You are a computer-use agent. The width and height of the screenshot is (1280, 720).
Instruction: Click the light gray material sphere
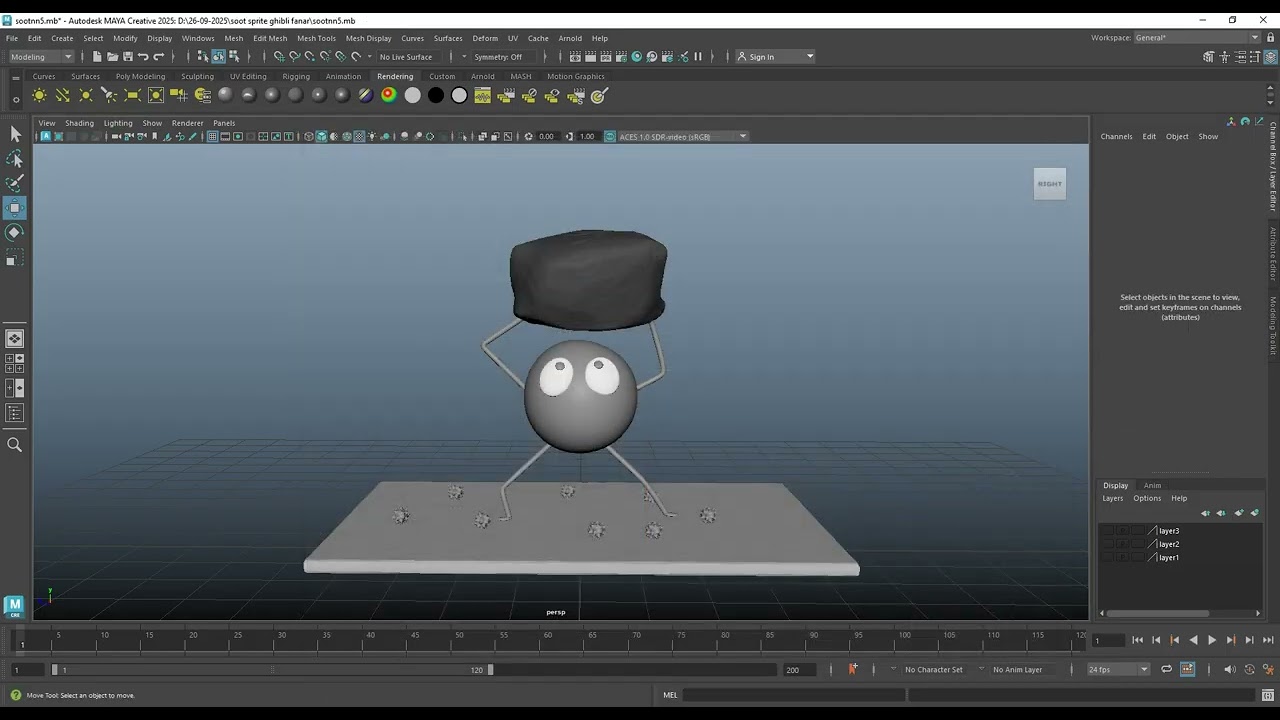(x=413, y=96)
